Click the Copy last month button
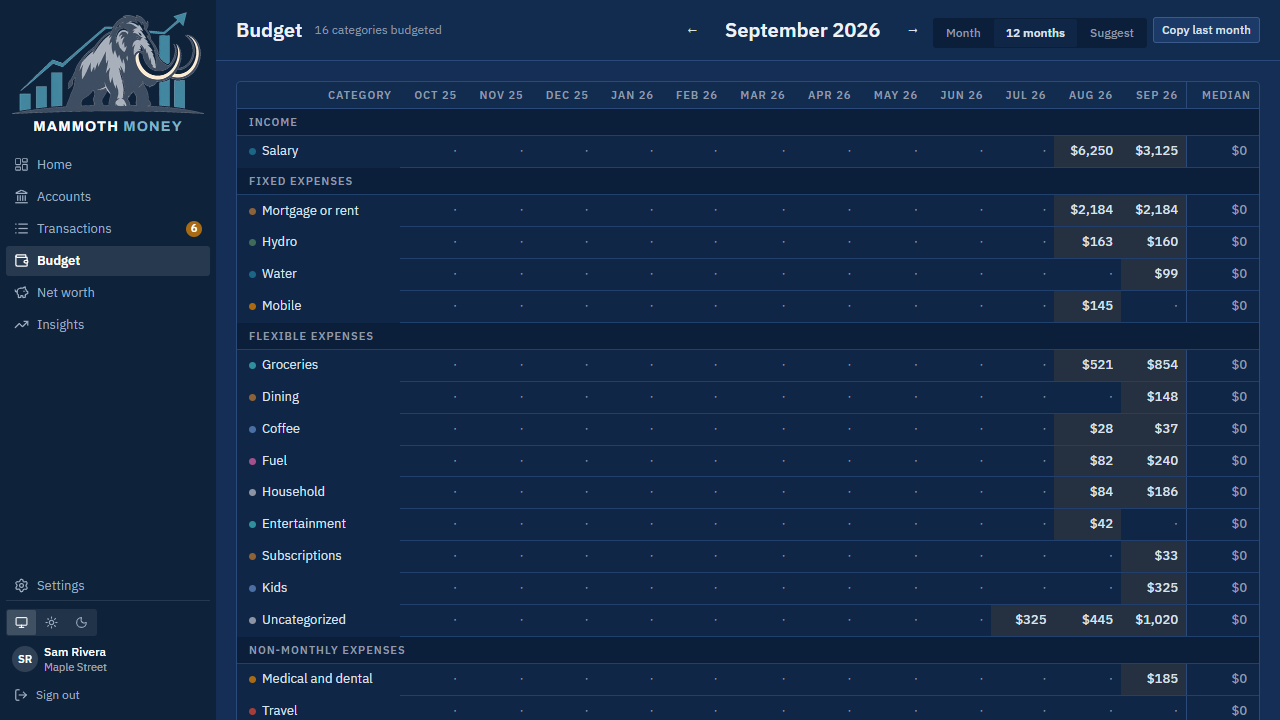This screenshot has width=1280, height=720. point(1206,30)
